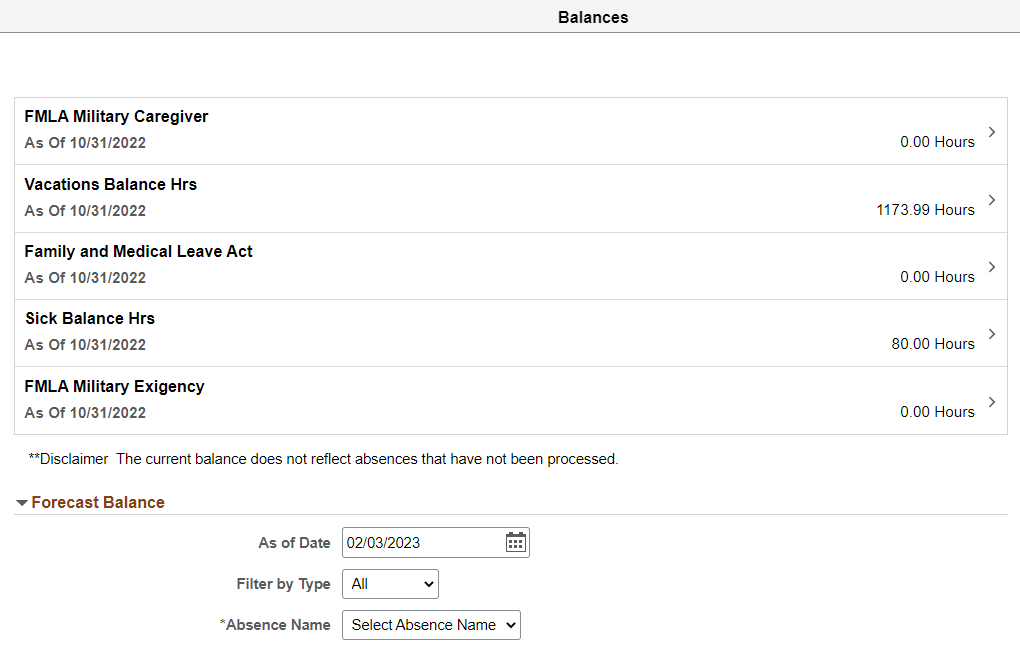Viewport: 1020px width, 653px height.
Task: Click the Family and Medical Leave chevron
Action: coord(991,267)
